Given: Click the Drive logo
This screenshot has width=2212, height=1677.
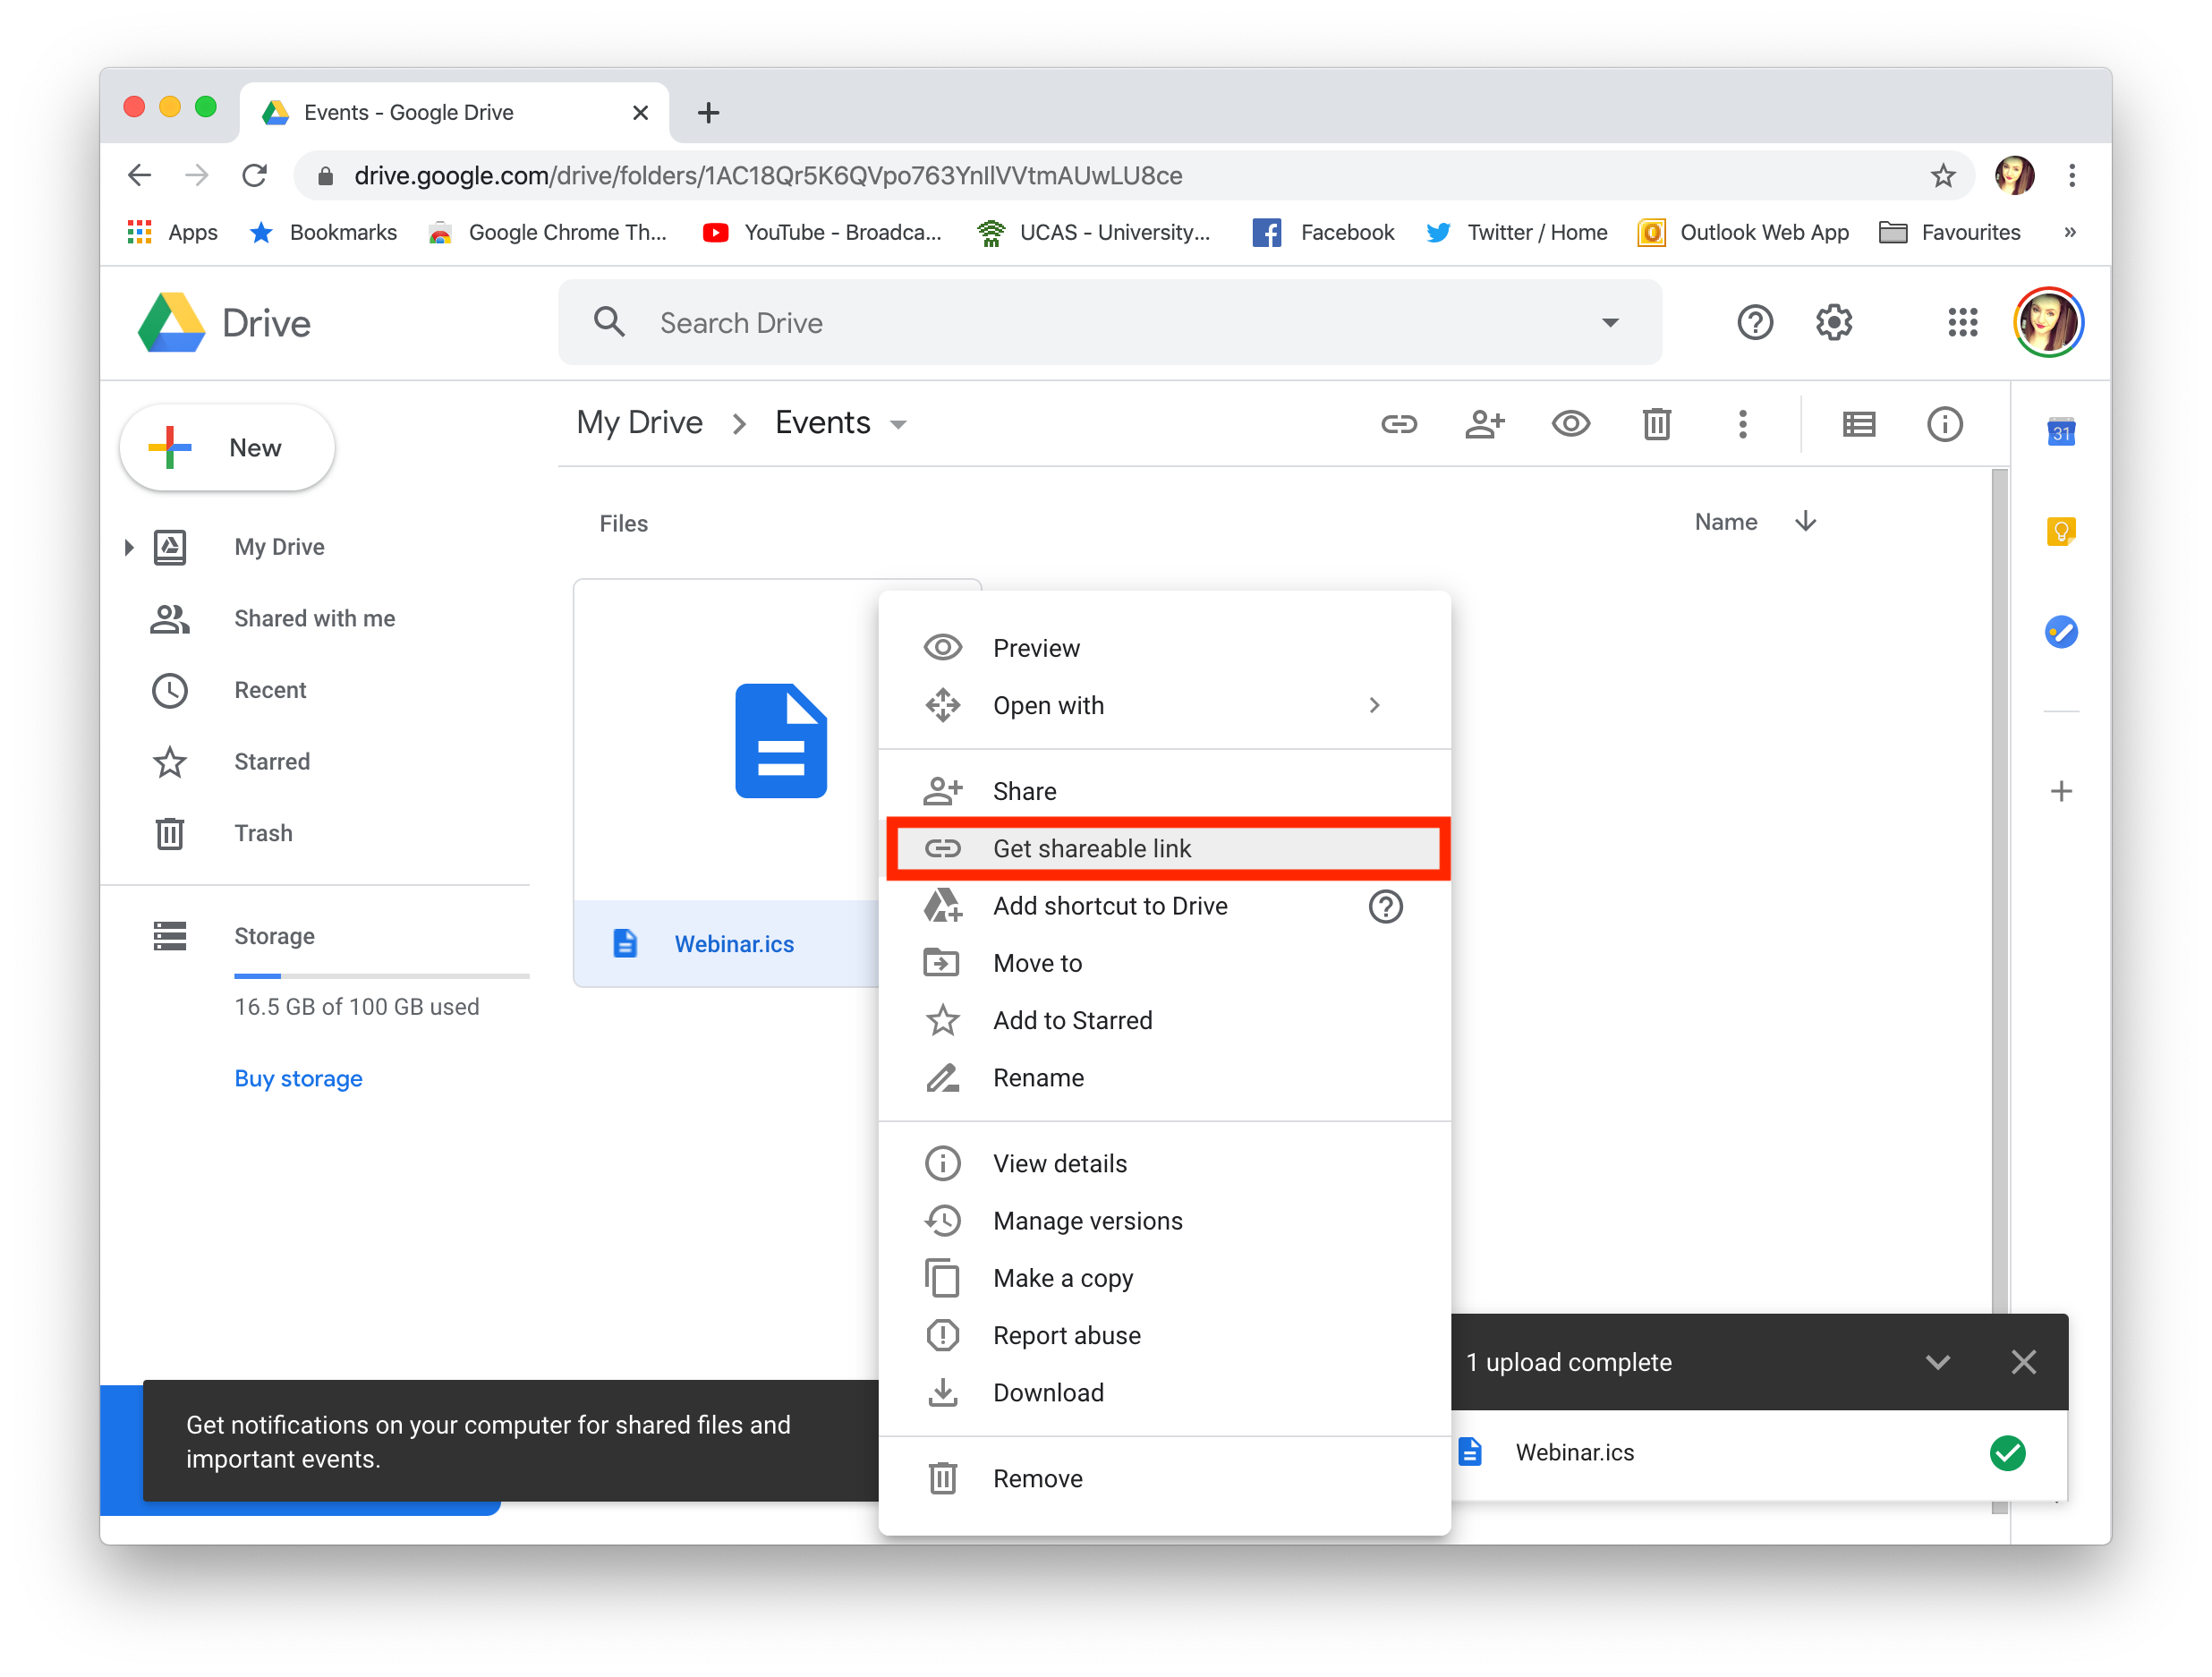Looking at the screenshot, I should pos(224,322).
